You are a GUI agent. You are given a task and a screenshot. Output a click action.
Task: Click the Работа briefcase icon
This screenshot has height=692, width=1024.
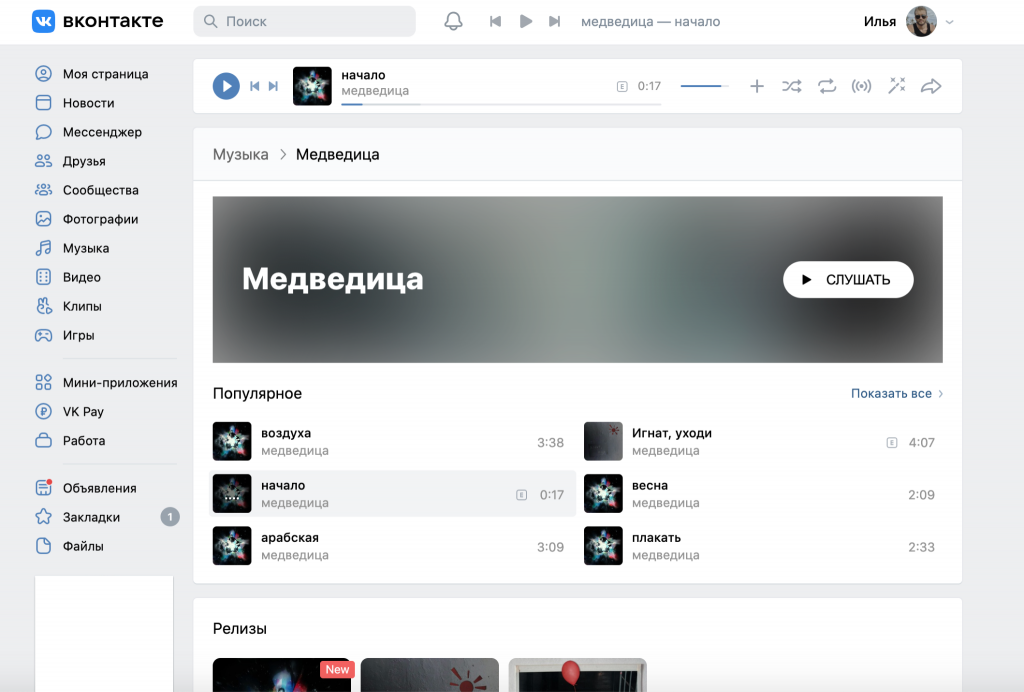[x=43, y=441]
